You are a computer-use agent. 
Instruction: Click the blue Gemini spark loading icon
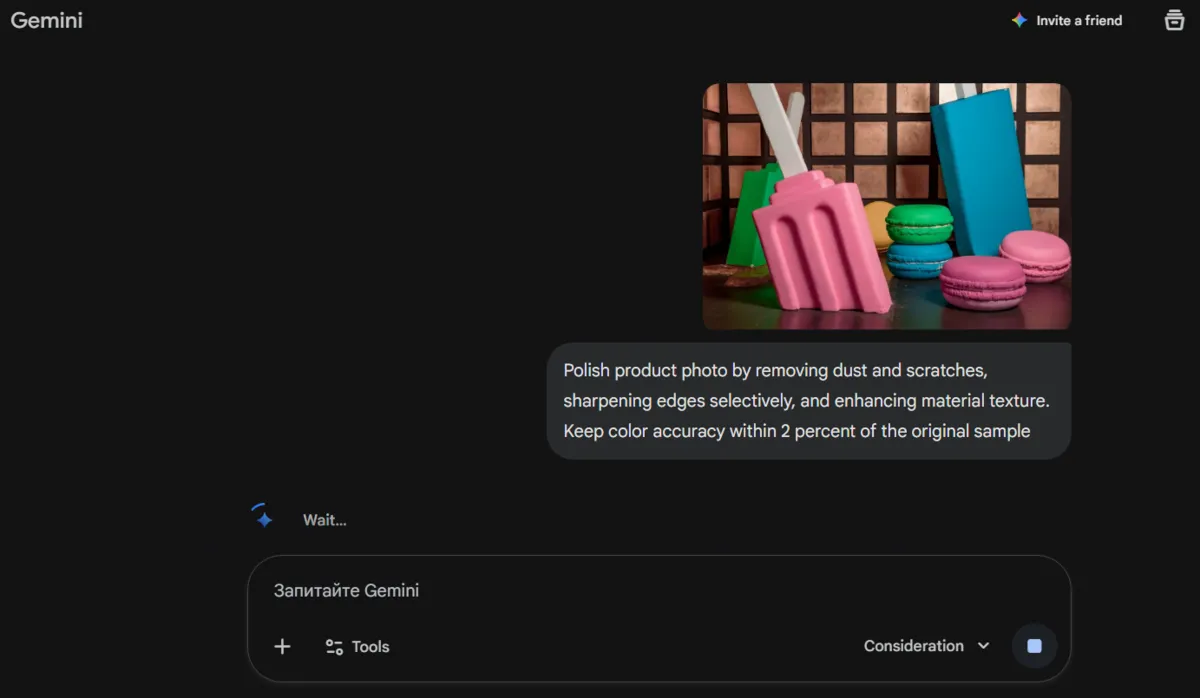coord(264,519)
